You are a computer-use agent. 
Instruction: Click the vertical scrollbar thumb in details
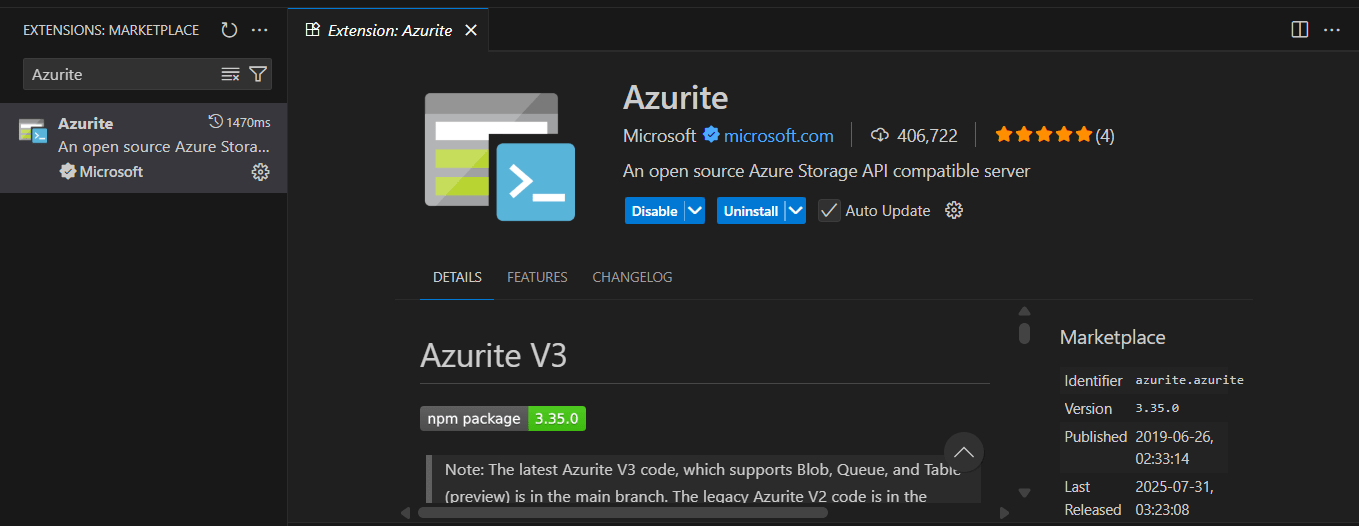click(x=1024, y=333)
